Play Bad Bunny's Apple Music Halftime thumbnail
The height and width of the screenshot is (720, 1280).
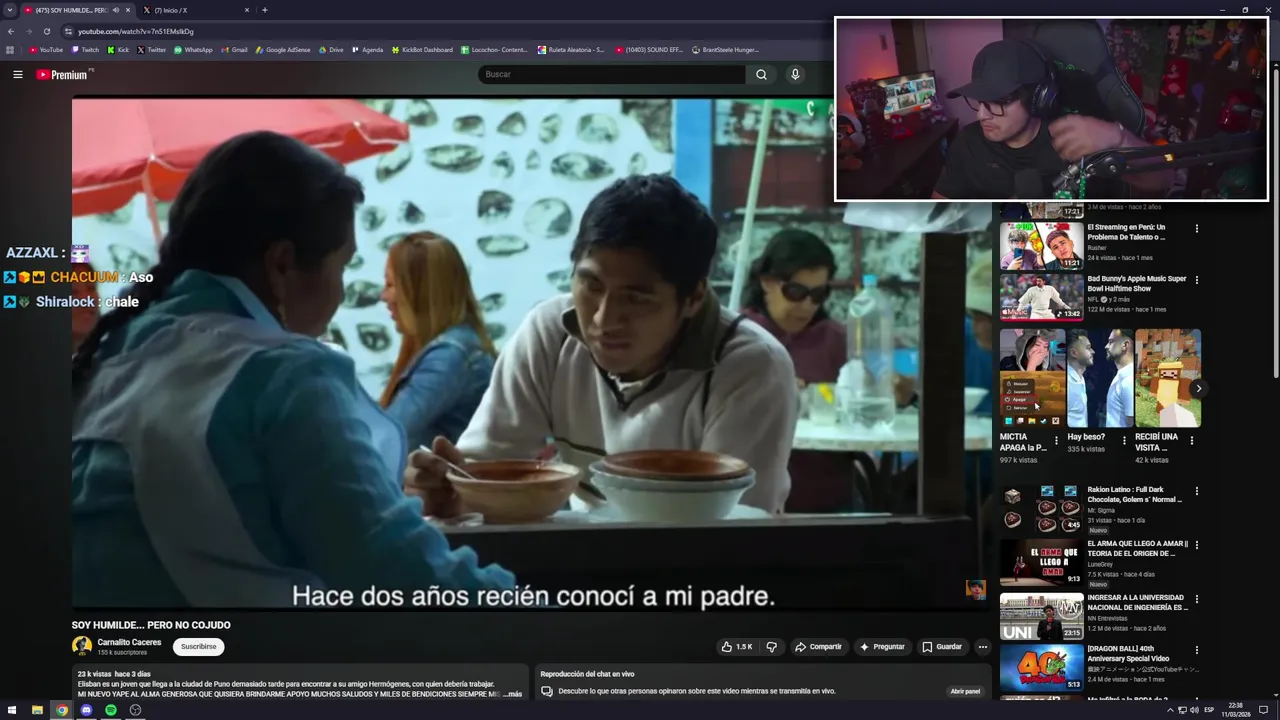coord(1041,297)
